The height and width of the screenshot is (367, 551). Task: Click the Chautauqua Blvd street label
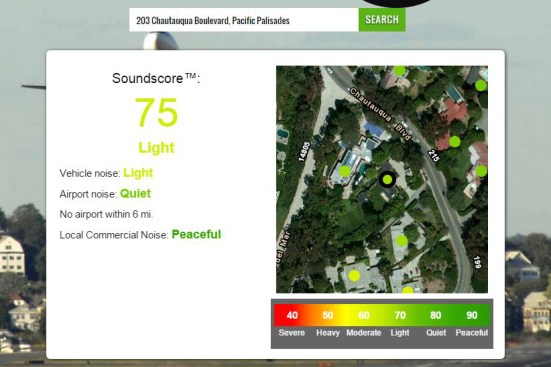[x=380, y=114]
